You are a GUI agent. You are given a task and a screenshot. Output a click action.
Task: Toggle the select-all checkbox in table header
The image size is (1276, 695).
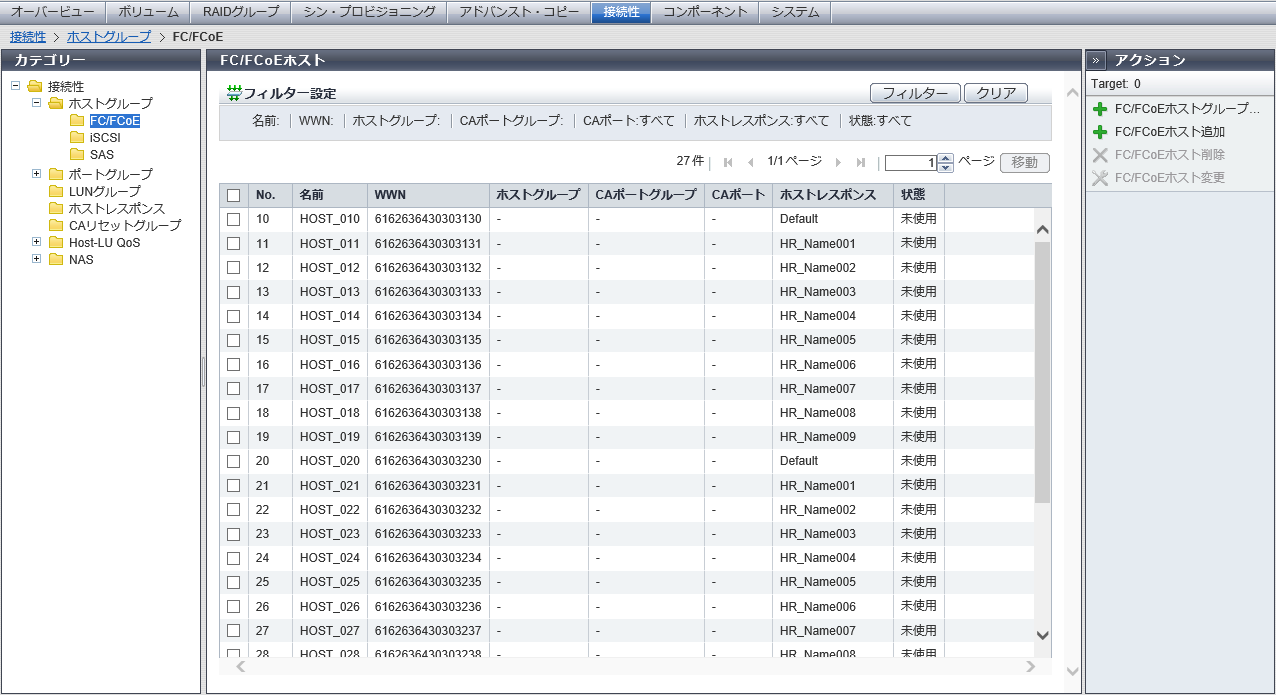[x=233, y=195]
